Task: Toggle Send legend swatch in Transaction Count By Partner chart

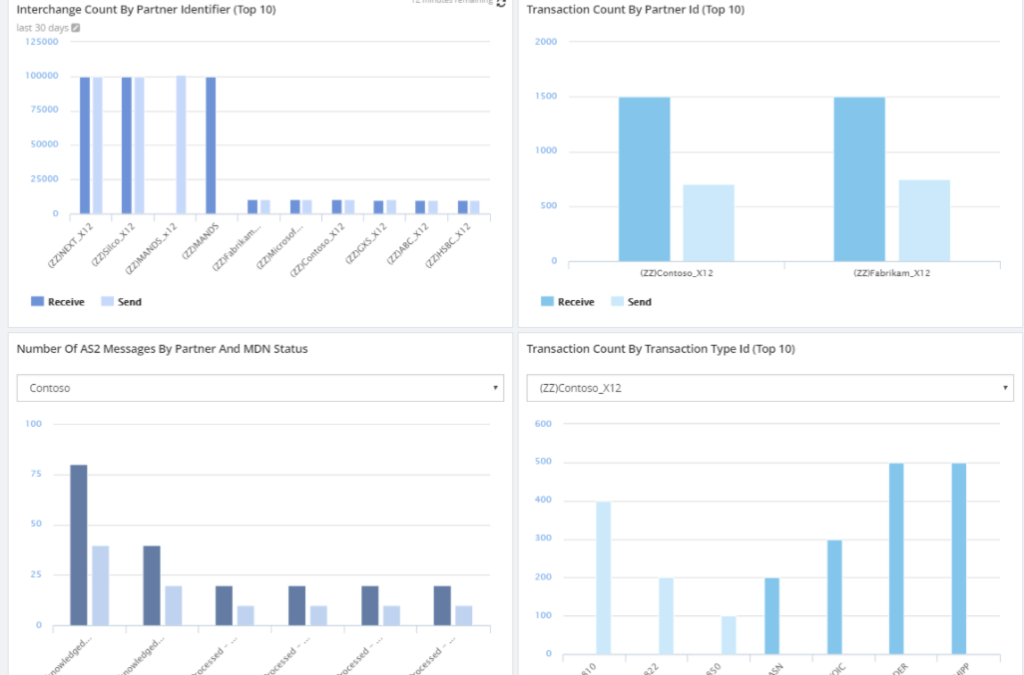Action: tap(617, 302)
